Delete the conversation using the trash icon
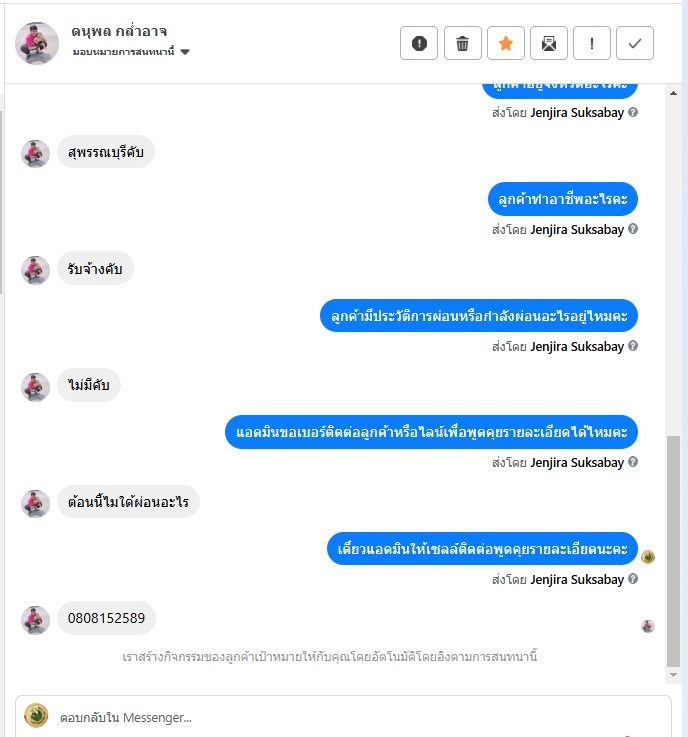 462,43
